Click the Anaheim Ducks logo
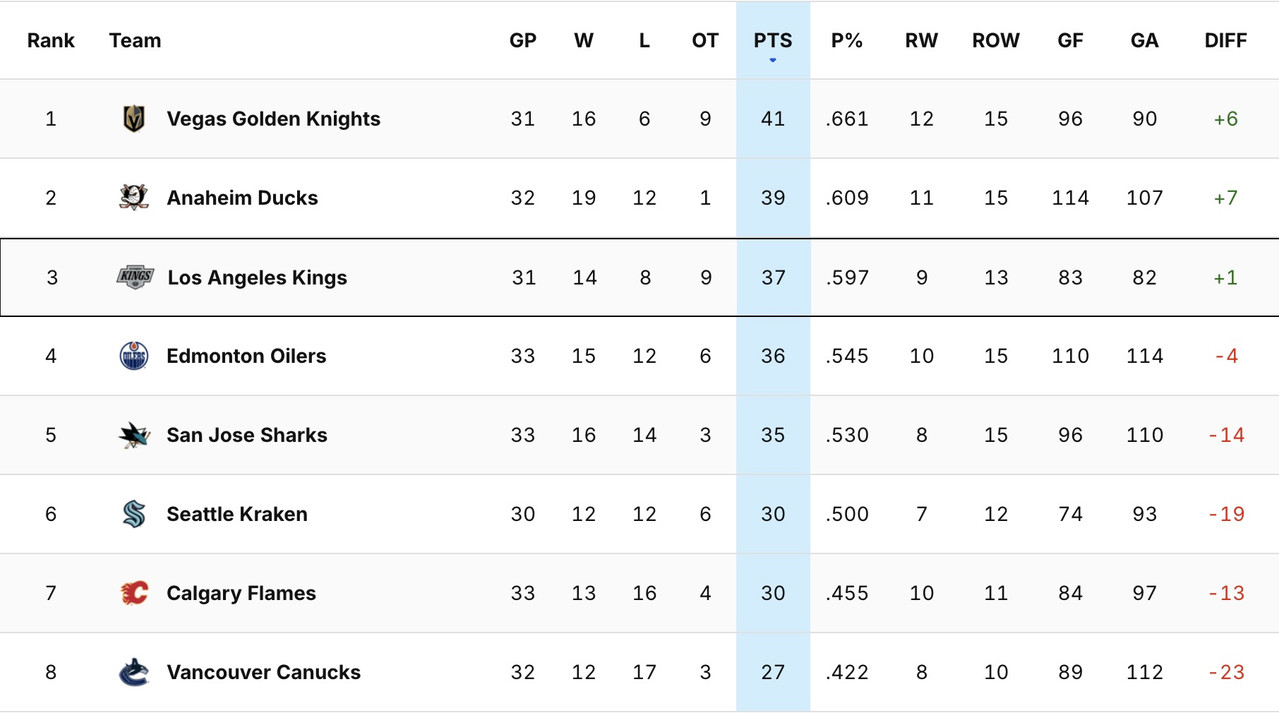This screenshot has height=713, width=1279. (x=133, y=197)
